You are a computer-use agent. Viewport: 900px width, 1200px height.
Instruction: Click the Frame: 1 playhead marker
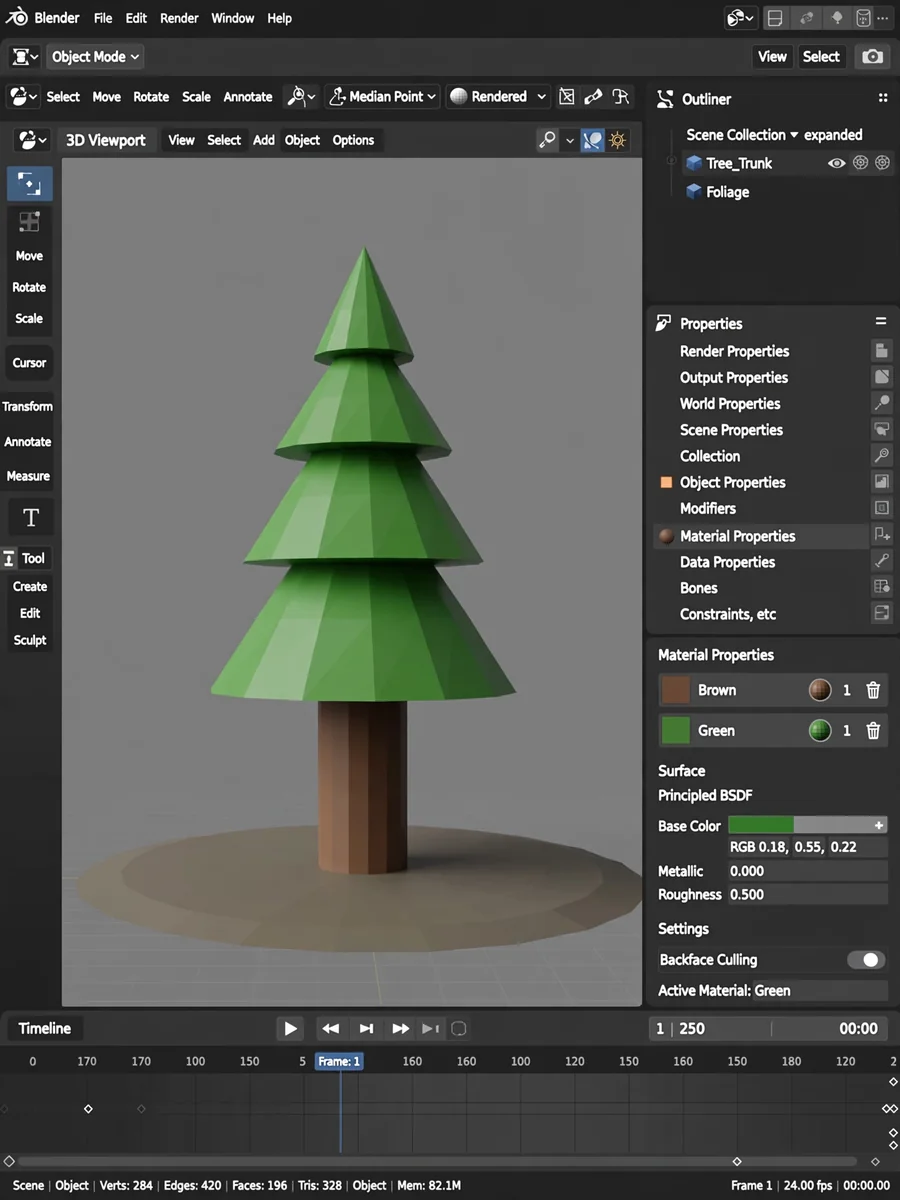click(x=339, y=1061)
